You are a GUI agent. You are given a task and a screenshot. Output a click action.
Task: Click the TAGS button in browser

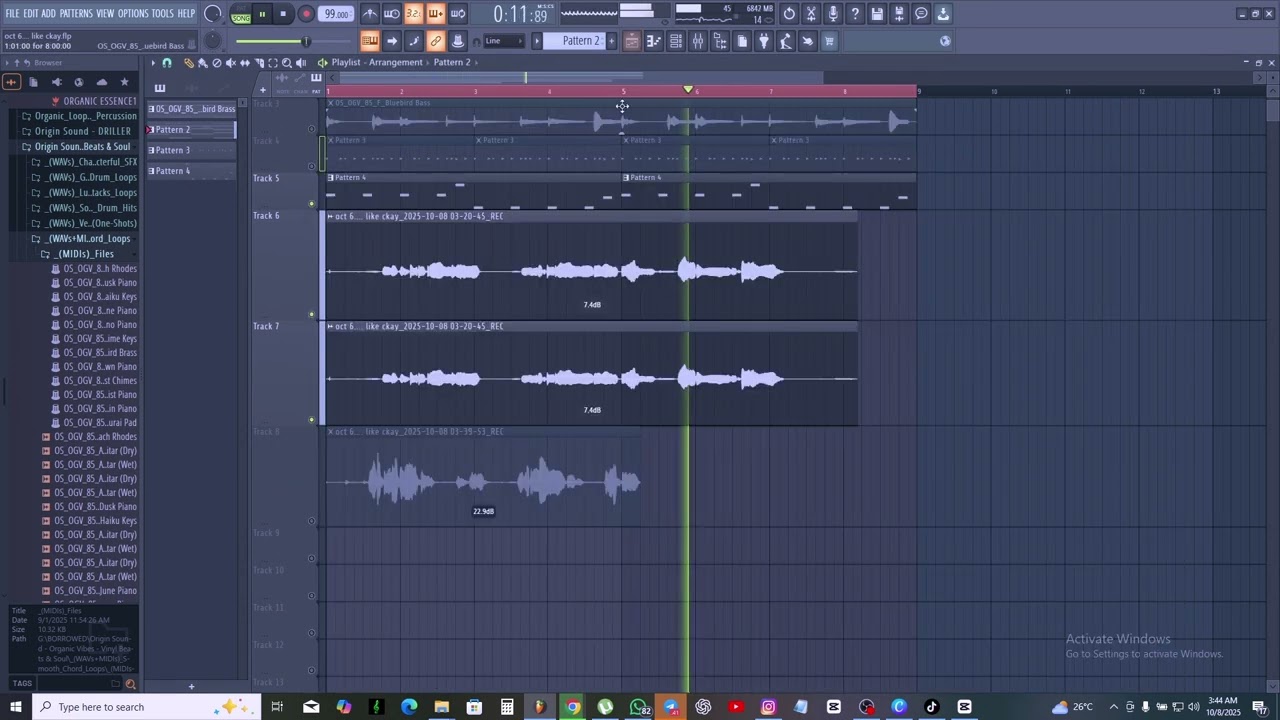point(22,684)
